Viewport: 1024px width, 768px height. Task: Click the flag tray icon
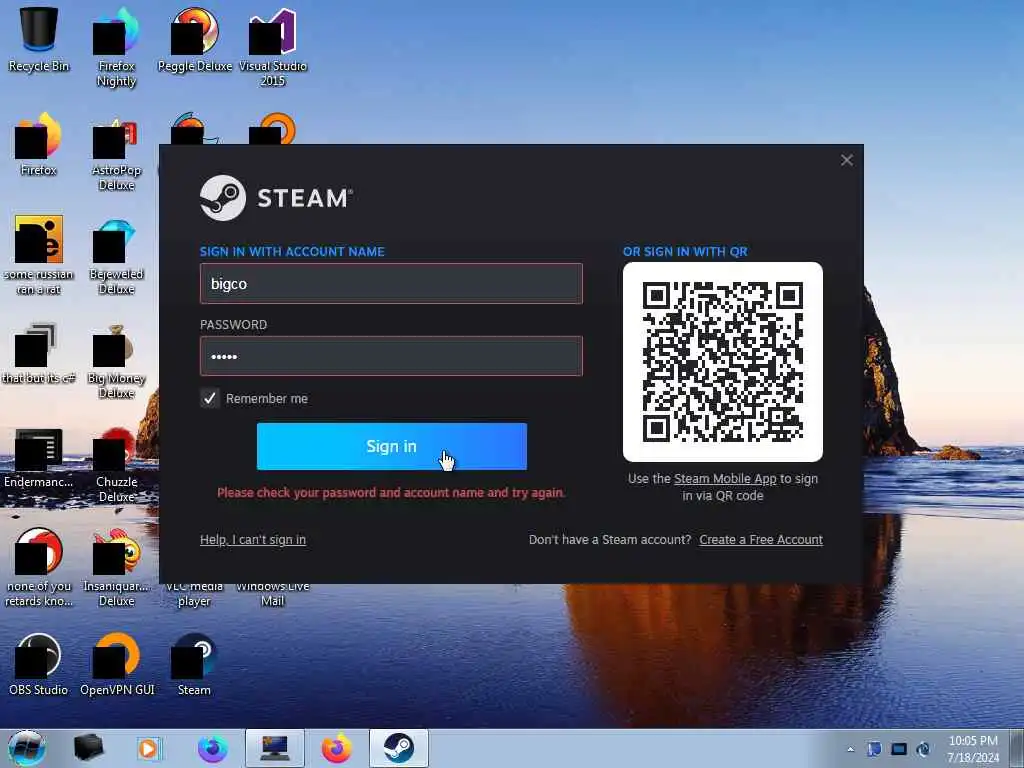click(874, 749)
